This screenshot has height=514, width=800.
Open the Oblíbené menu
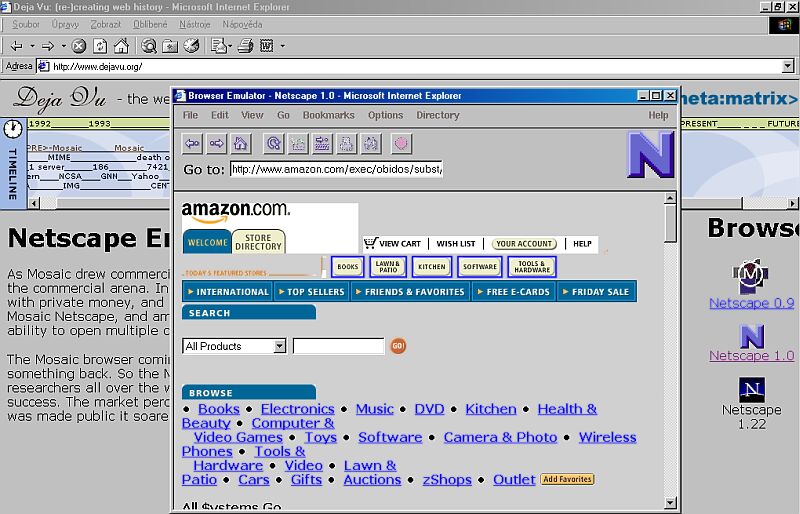point(150,25)
